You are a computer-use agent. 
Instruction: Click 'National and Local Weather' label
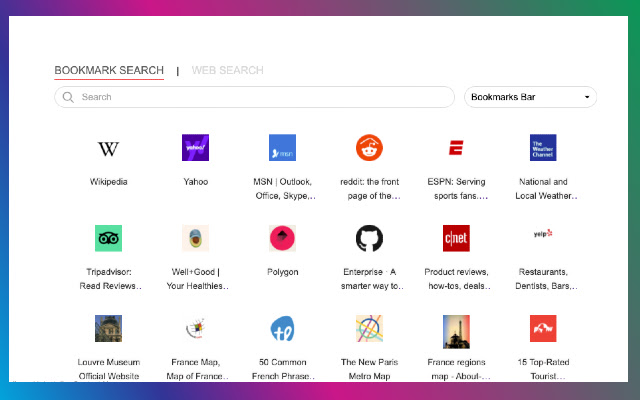coord(546,189)
